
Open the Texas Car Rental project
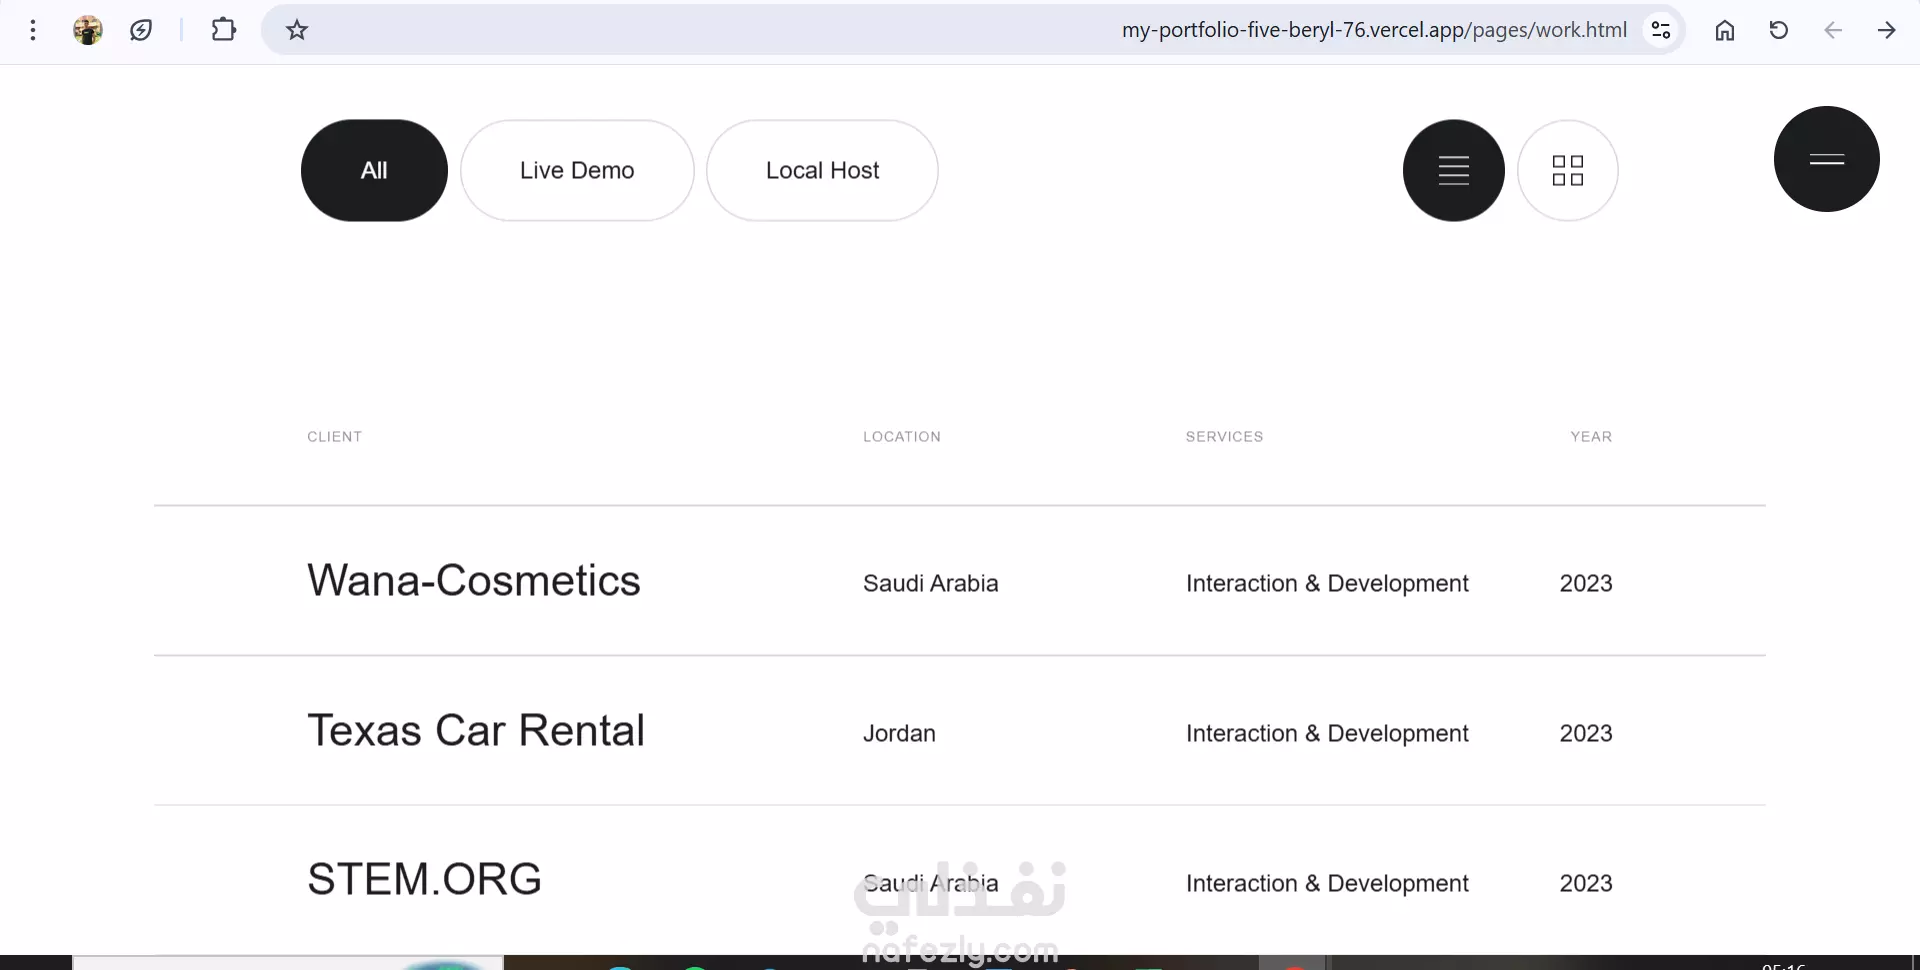[x=476, y=731]
